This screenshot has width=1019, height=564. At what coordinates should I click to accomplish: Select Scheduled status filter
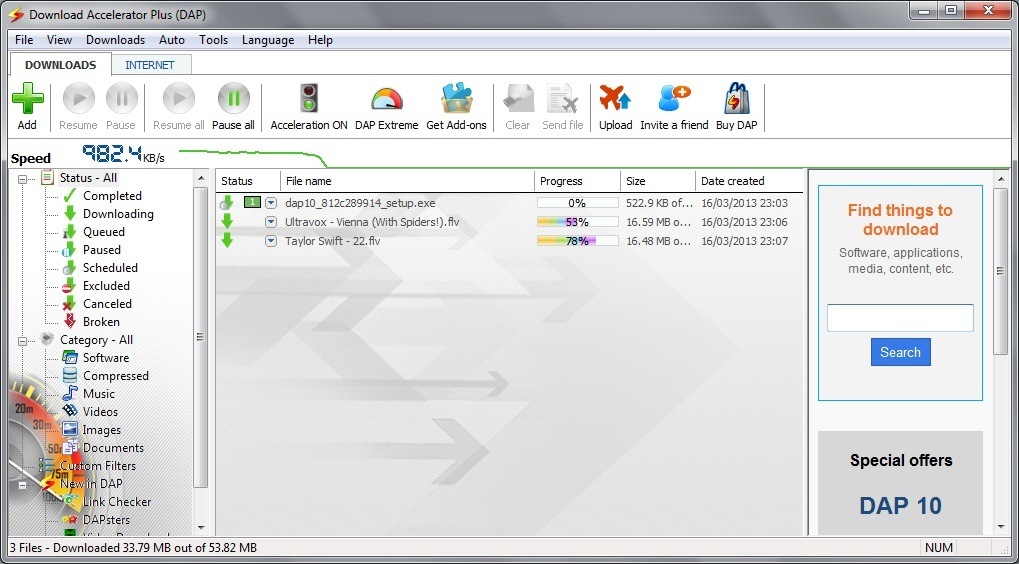(110, 268)
